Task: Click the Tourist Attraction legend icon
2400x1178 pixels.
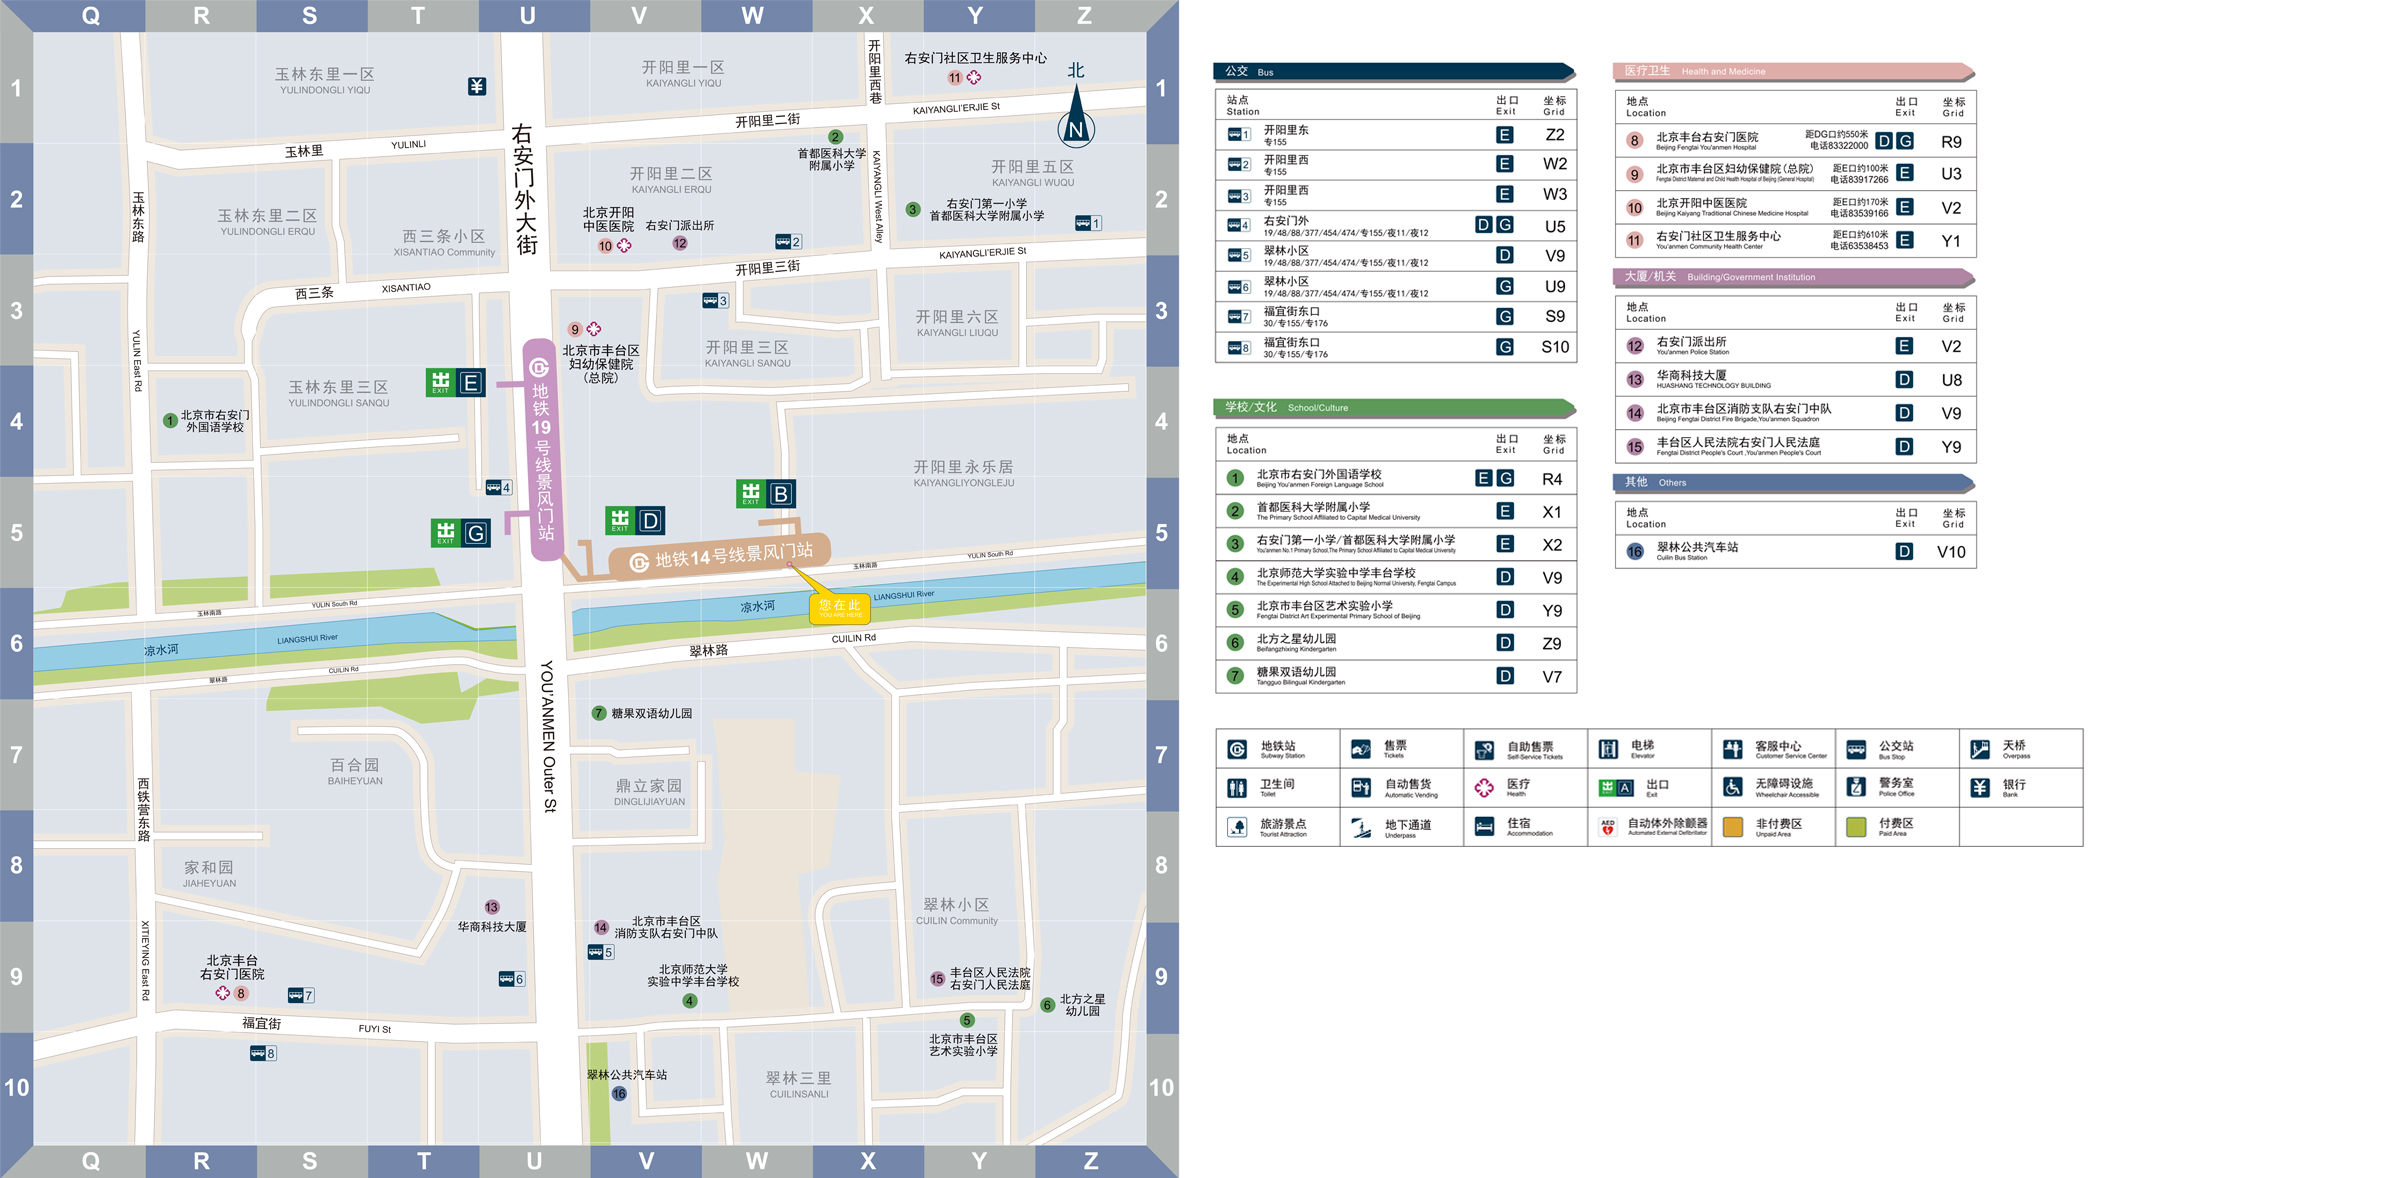Action: (1237, 827)
